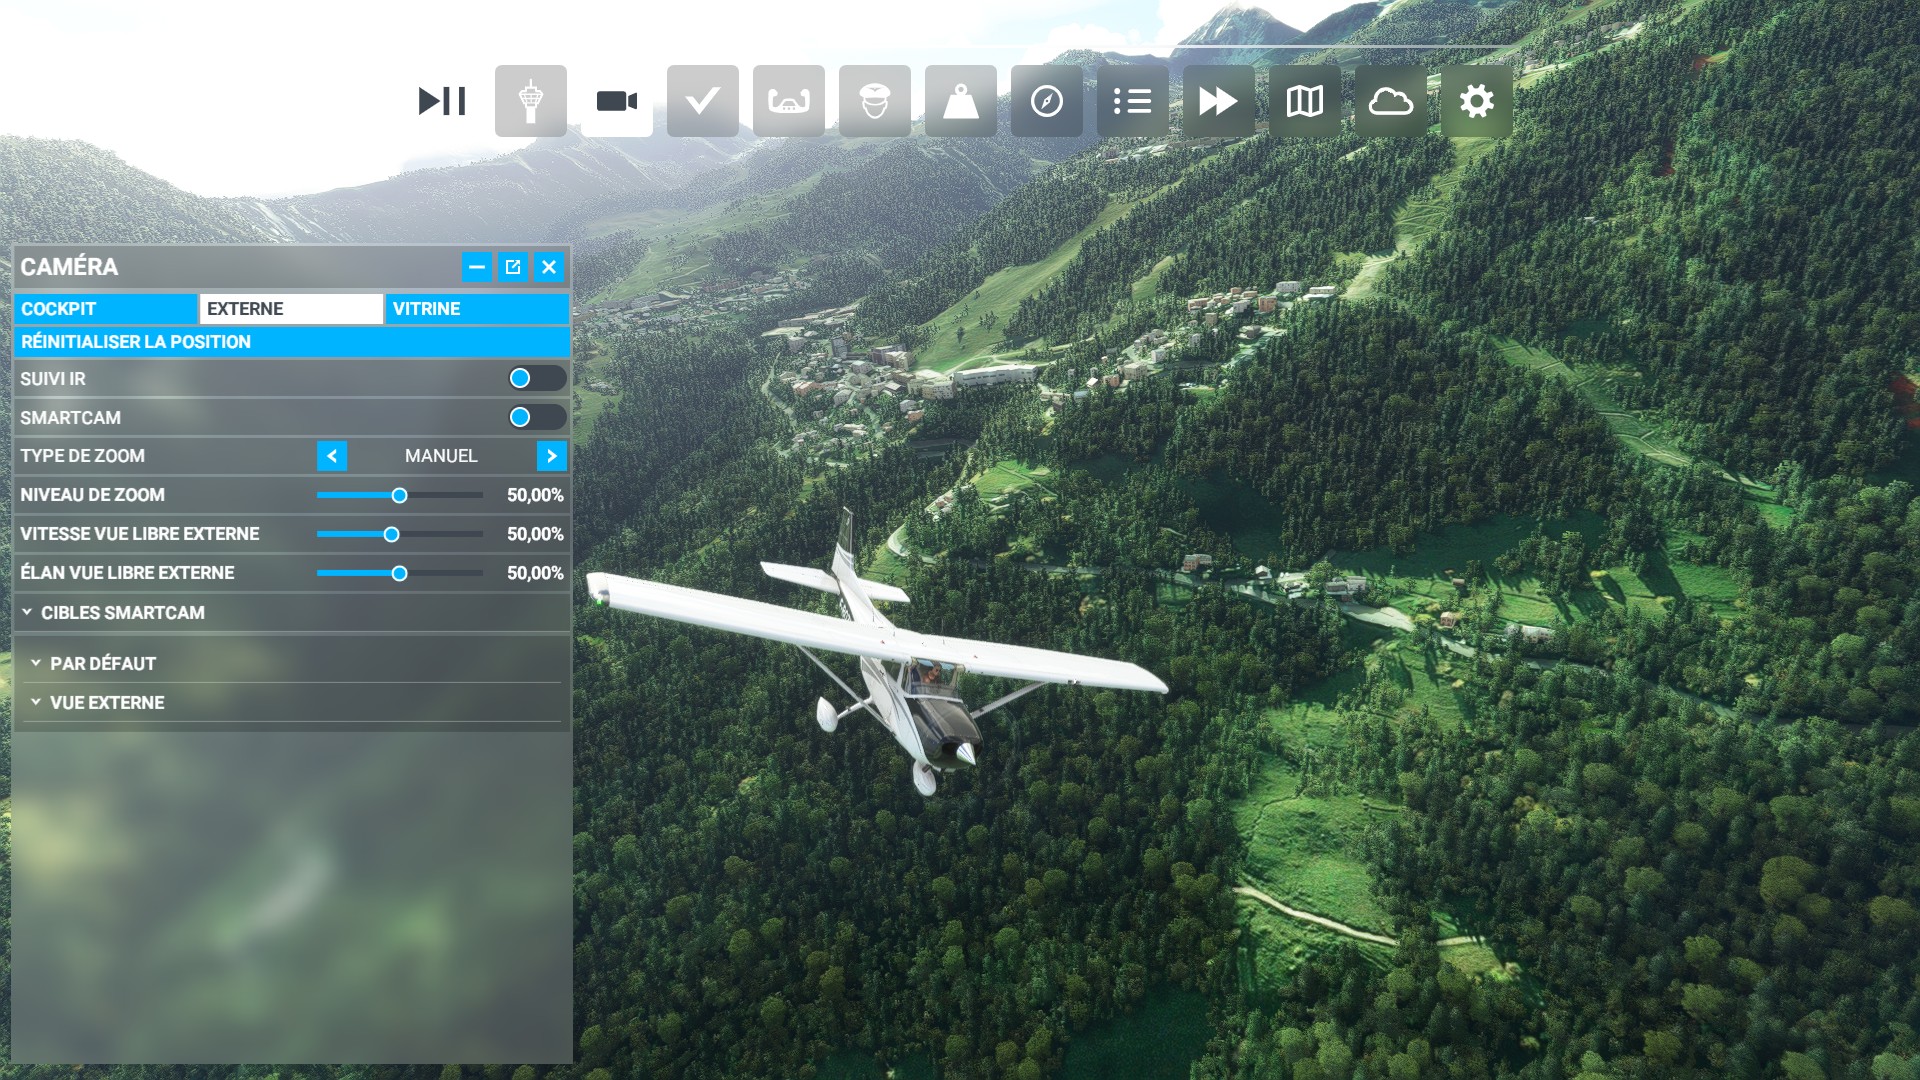Open the checklist checkmark icon
The height and width of the screenshot is (1080, 1920).
pyautogui.click(x=702, y=101)
